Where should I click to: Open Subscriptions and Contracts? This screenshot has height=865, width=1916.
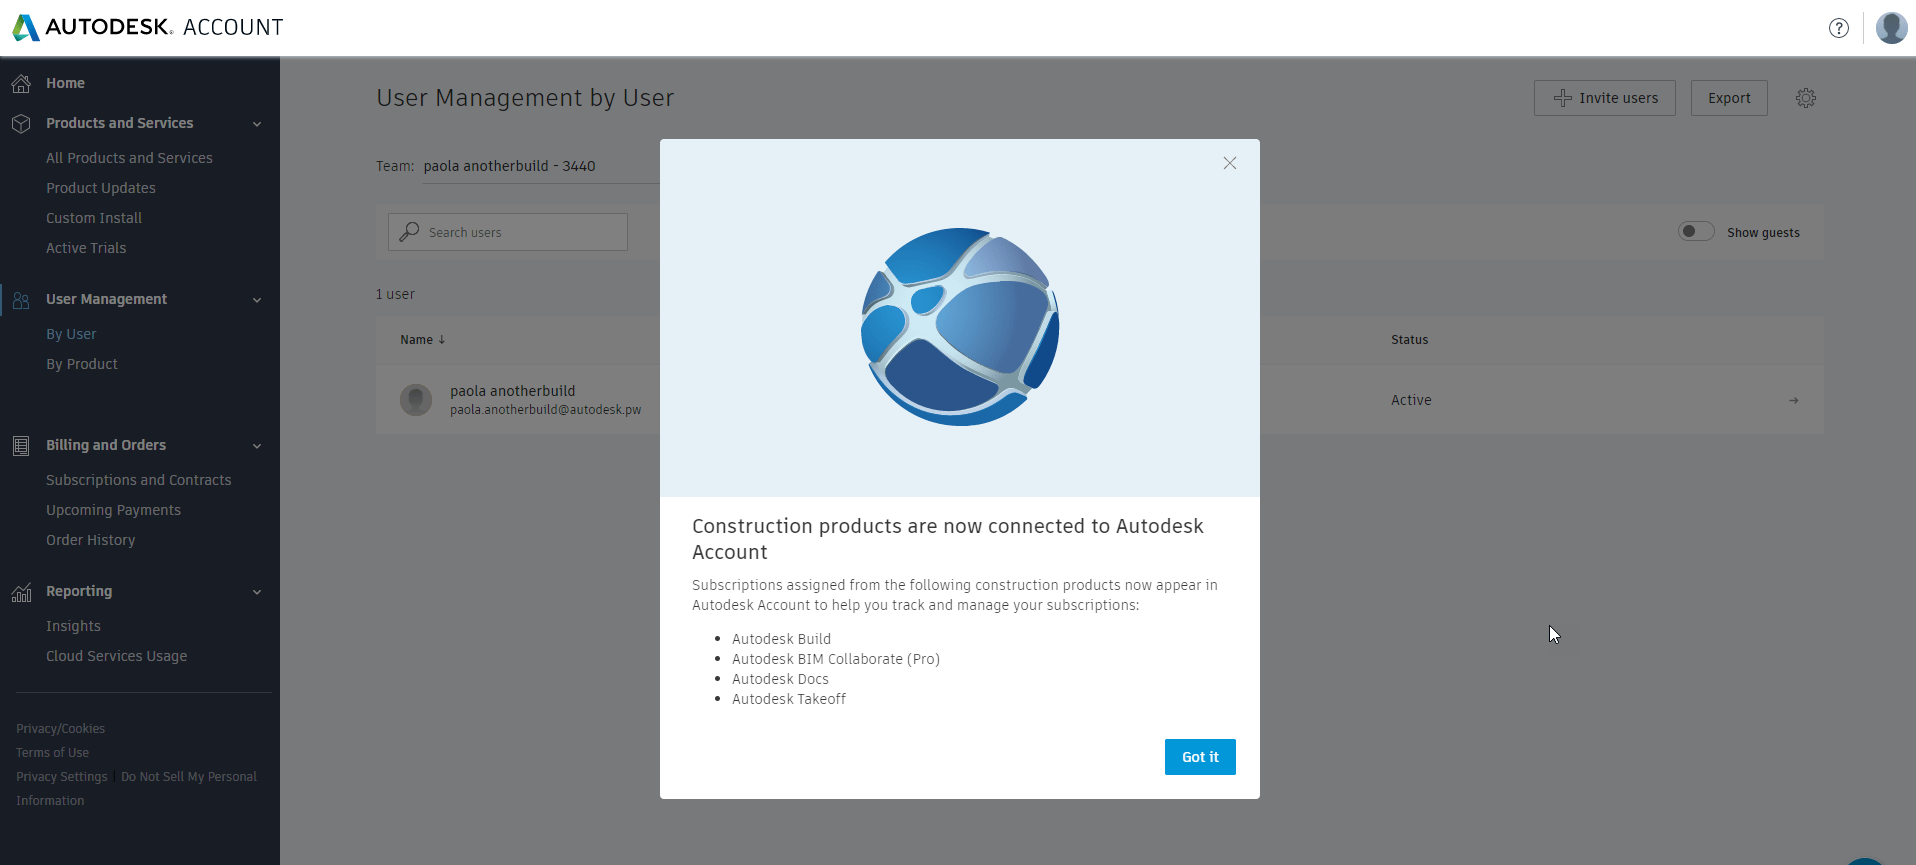(139, 480)
